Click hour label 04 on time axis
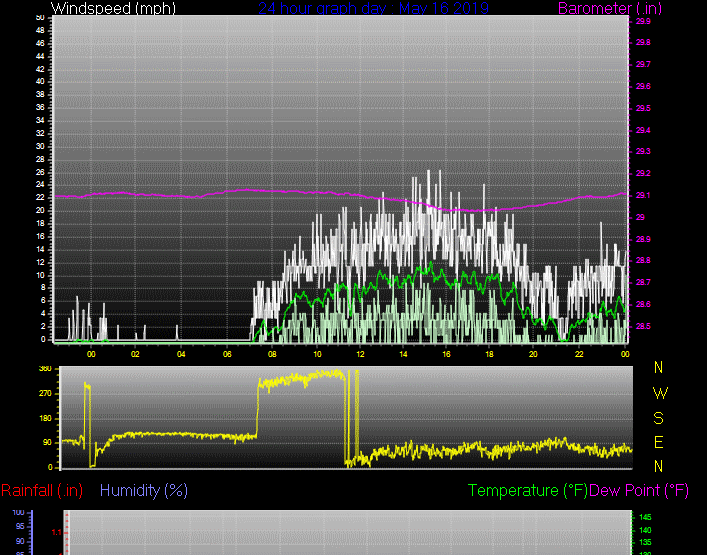 181,354
